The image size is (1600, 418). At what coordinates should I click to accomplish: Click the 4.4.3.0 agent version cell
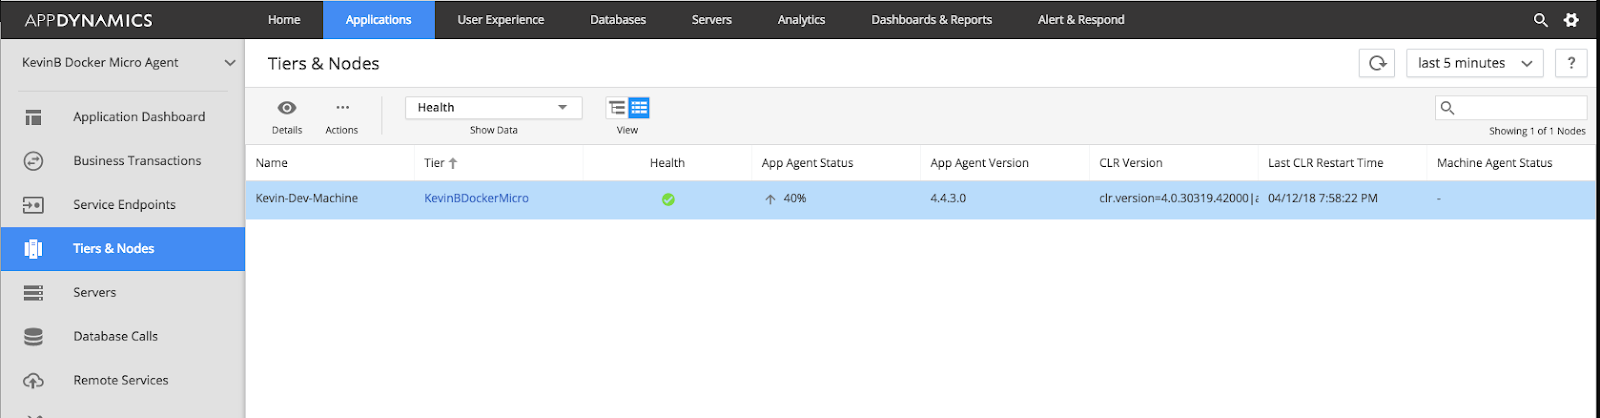click(x=948, y=199)
